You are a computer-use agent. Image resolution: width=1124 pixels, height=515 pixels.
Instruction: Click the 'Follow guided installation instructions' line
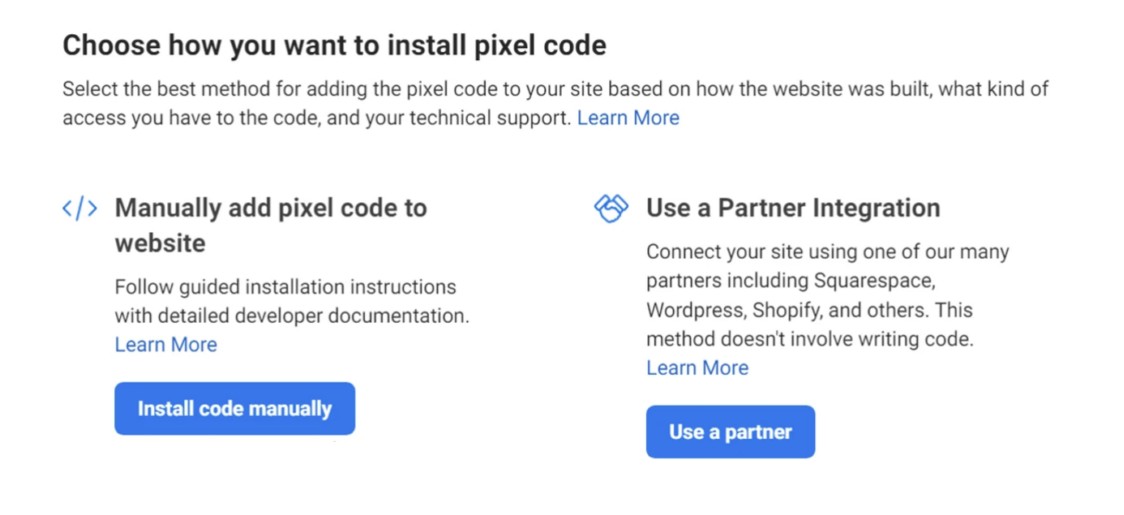285,287
